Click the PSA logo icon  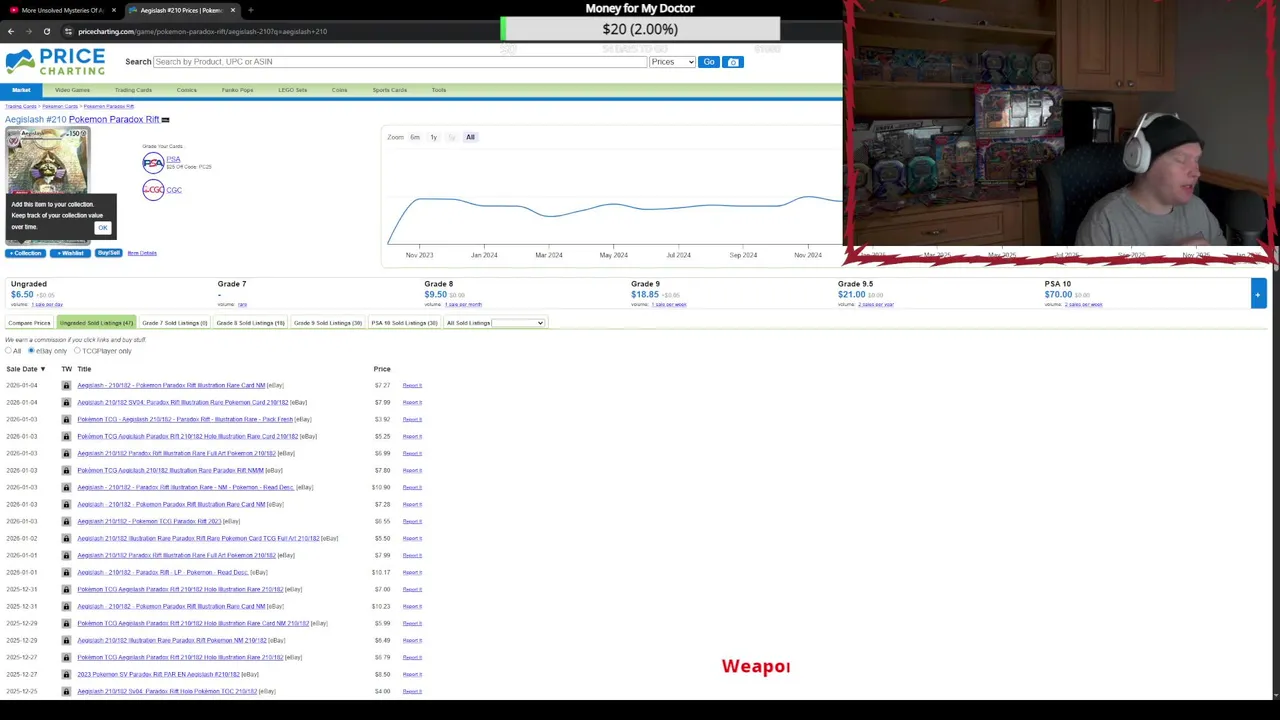click(x=153, y=163)
